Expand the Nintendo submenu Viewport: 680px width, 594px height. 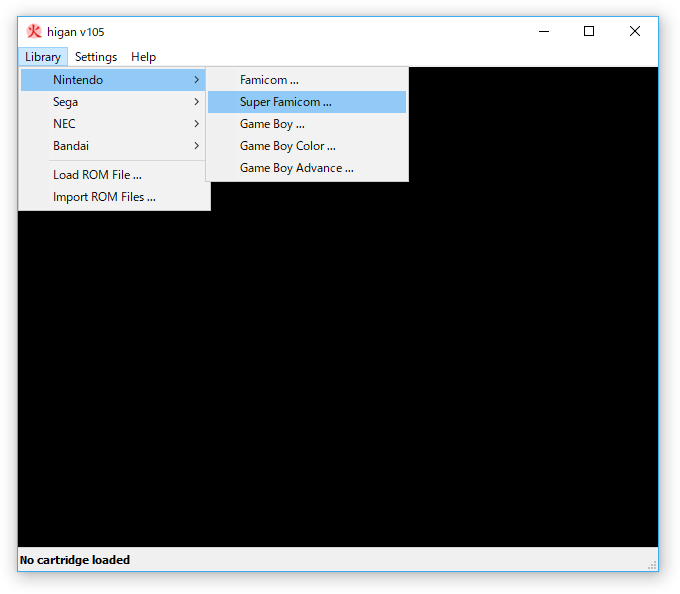[x=113, y=80]
